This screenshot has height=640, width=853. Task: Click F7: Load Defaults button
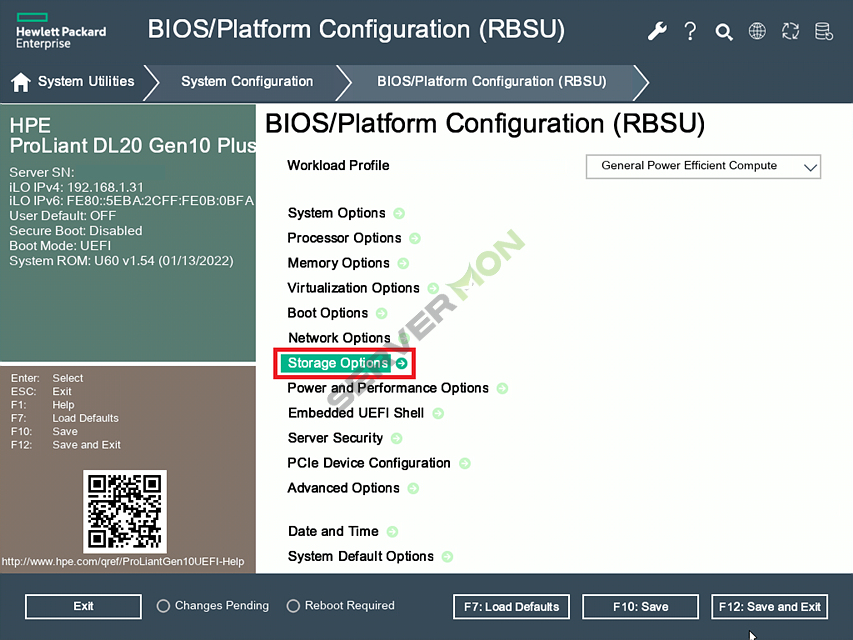tap(511, 607)
